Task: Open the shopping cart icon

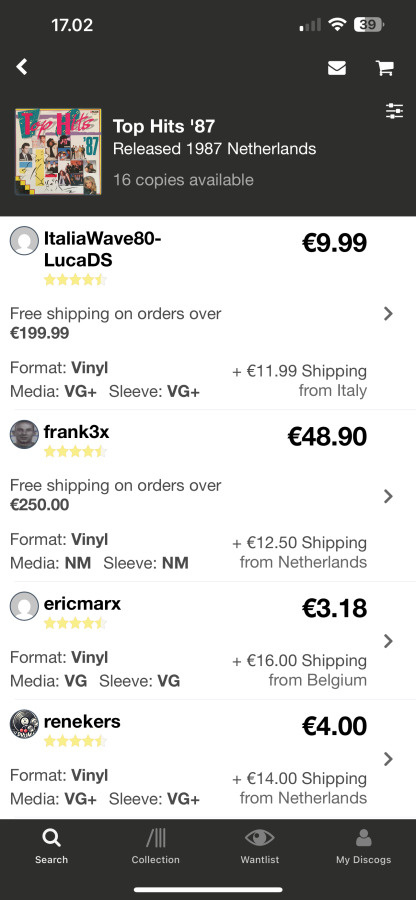Action: point(384,68)
